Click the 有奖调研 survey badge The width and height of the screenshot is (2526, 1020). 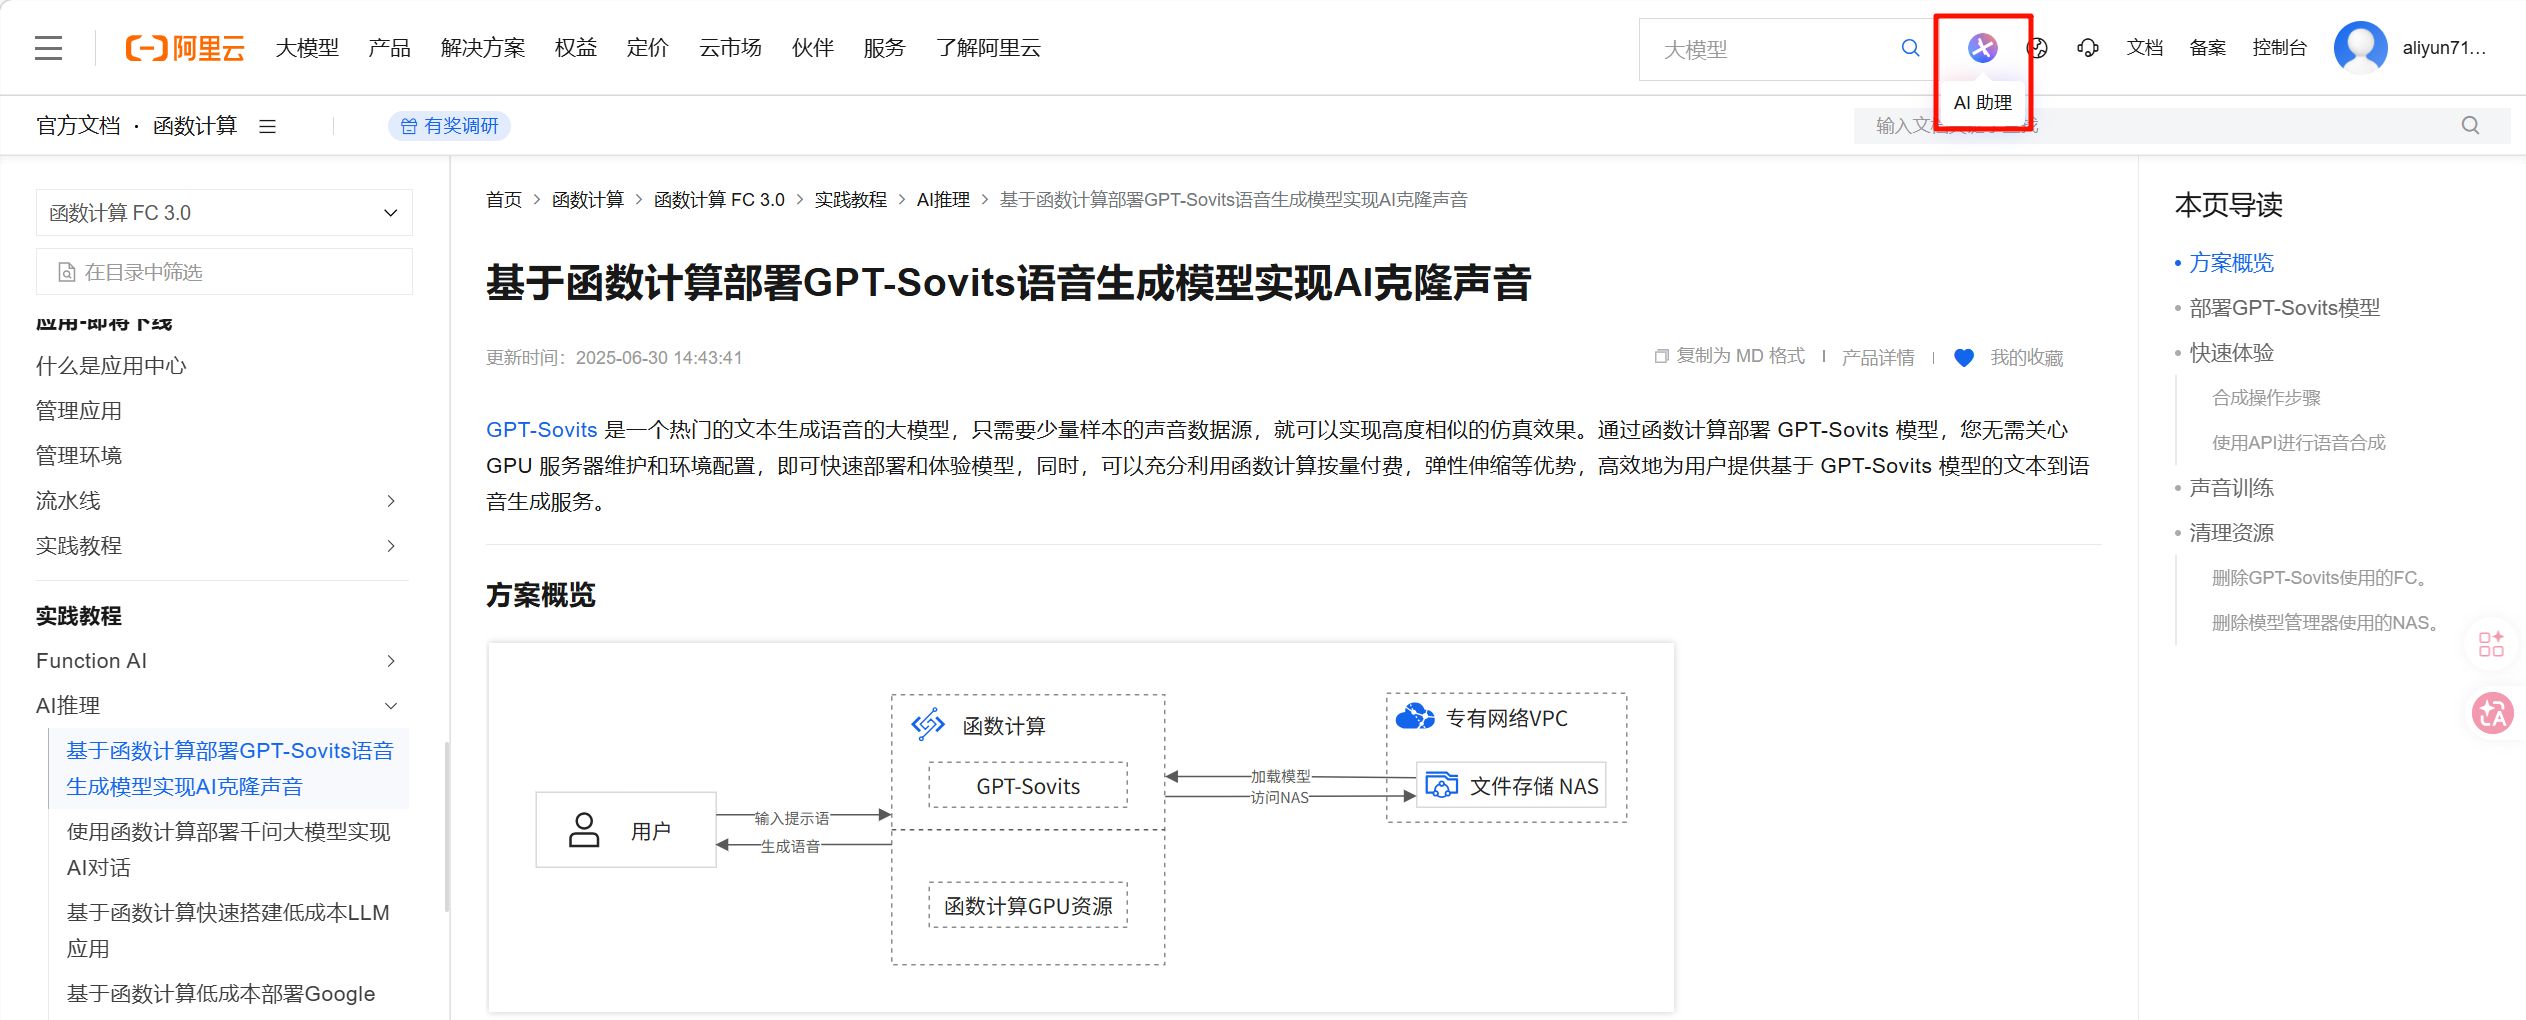click(449, 126)
